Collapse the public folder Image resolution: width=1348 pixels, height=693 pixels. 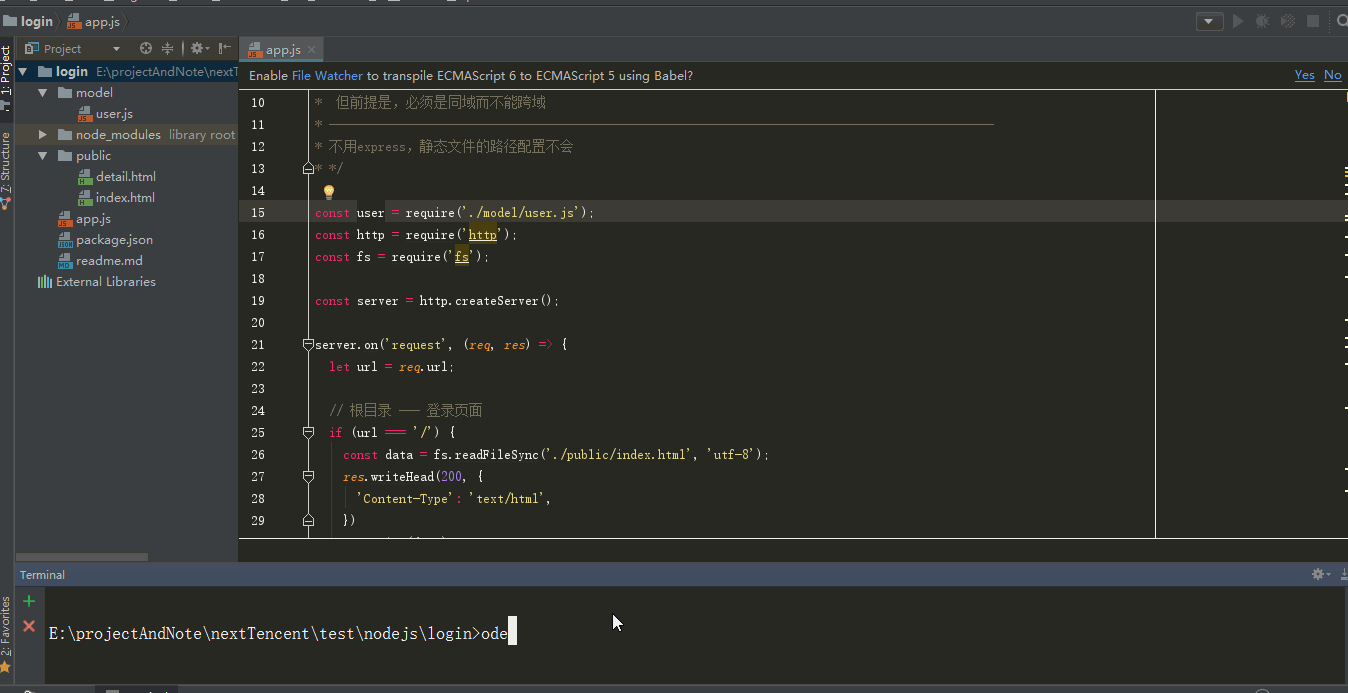pos(43,156)
